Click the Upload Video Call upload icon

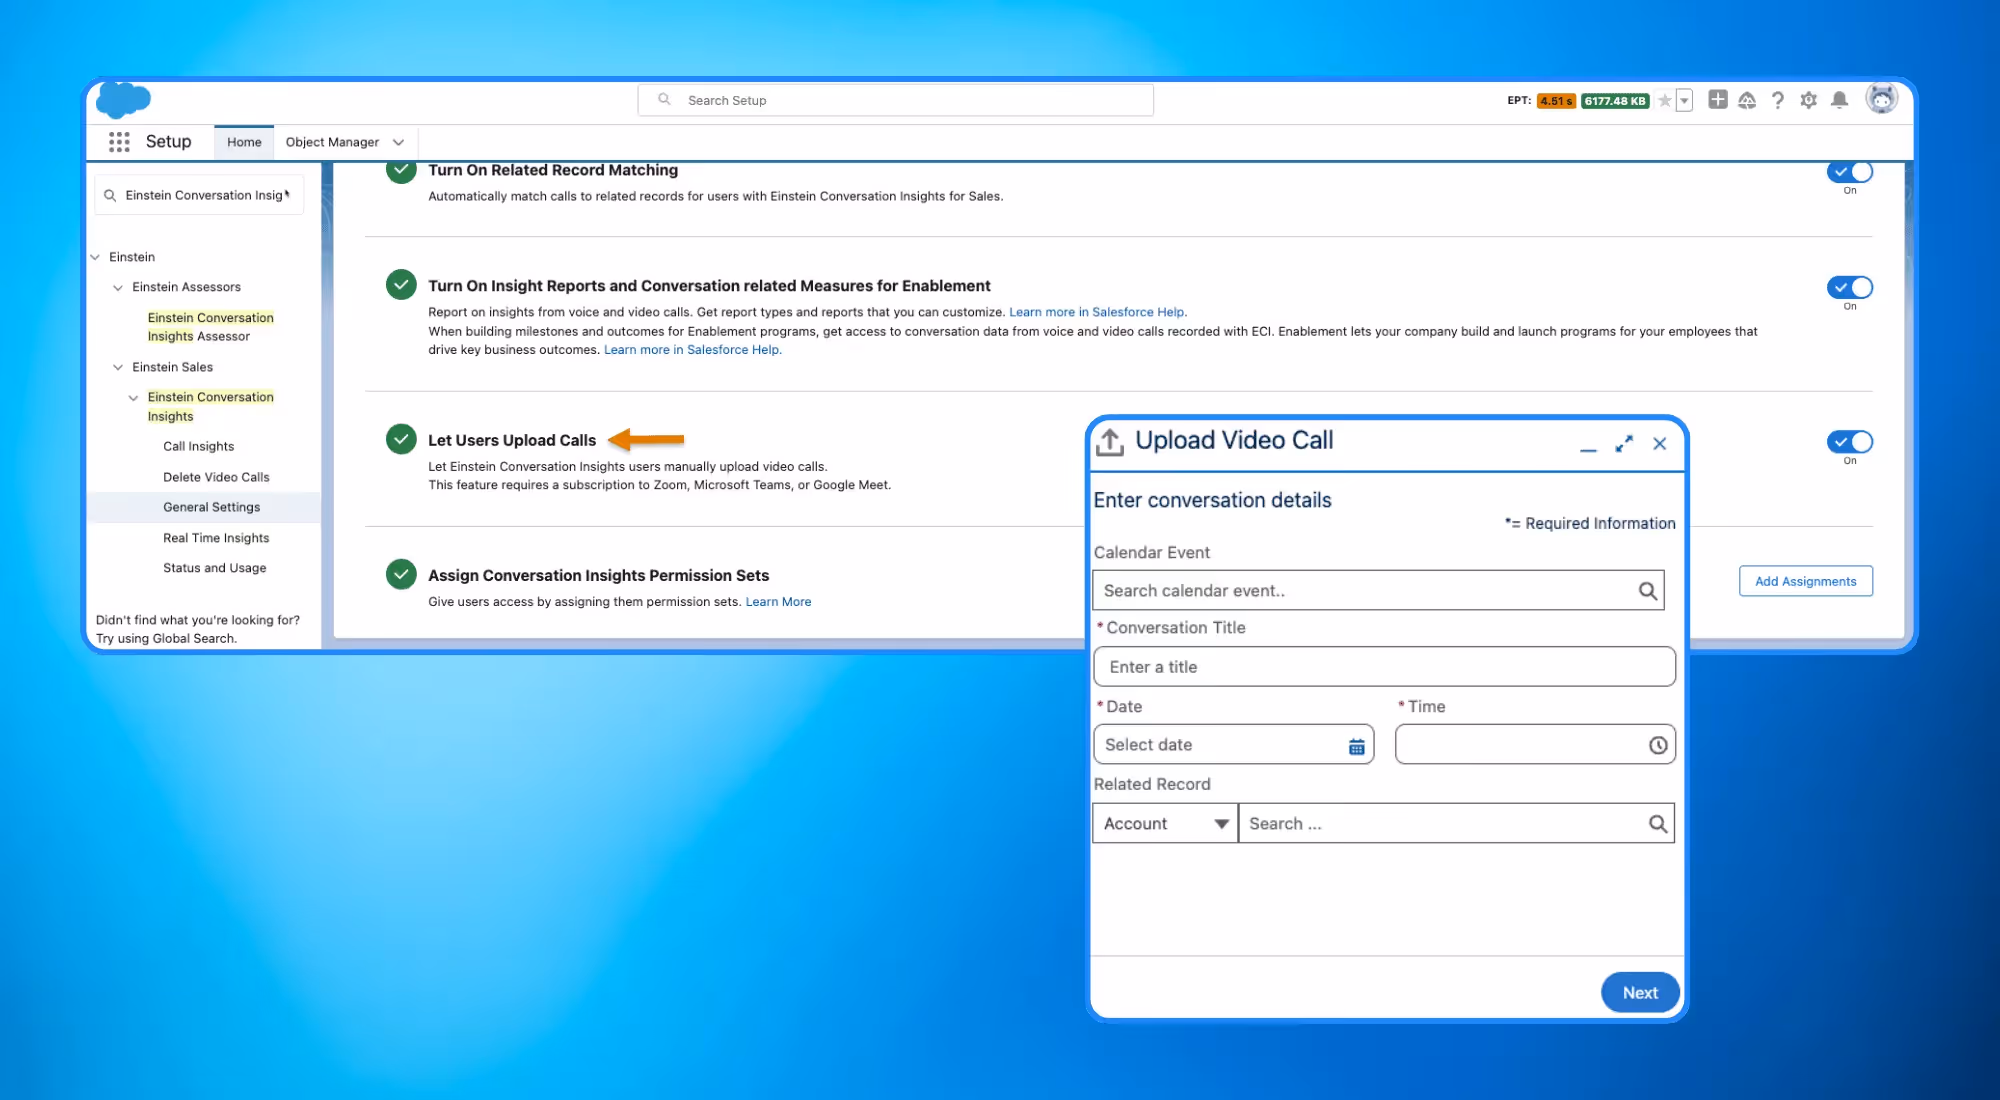[1109, 441]
